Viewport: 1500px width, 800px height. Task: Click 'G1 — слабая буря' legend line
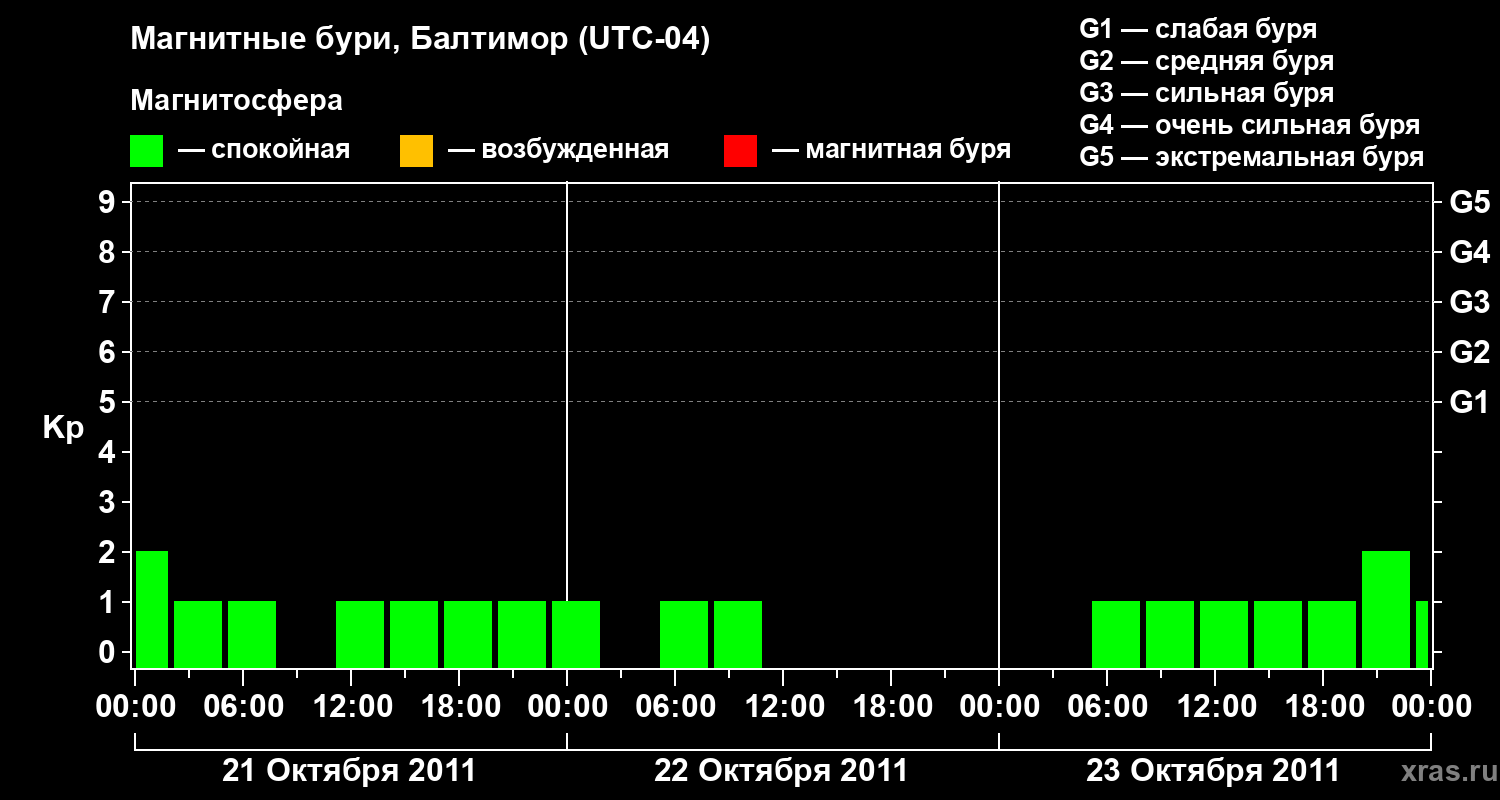1198,28
